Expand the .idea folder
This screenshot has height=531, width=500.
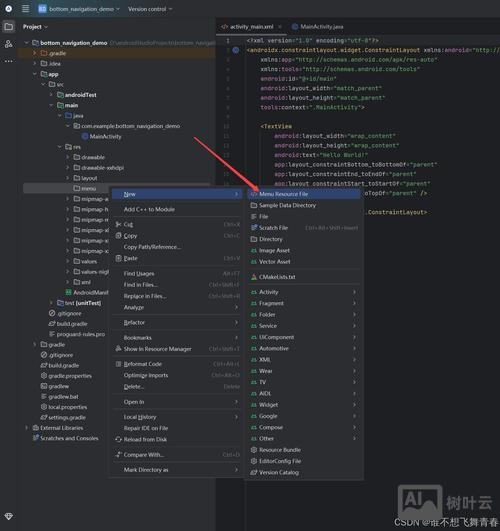pyautogui.click(x=35, y=63)
